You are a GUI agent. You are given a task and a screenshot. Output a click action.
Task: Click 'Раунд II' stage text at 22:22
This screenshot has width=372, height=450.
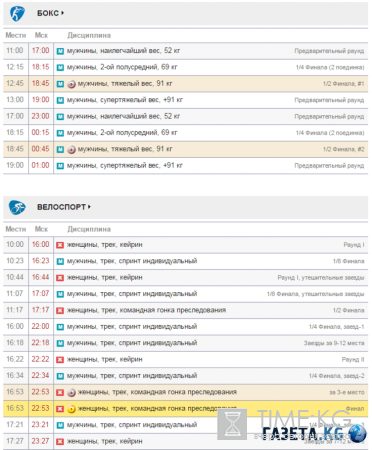[x=353, y=360]
